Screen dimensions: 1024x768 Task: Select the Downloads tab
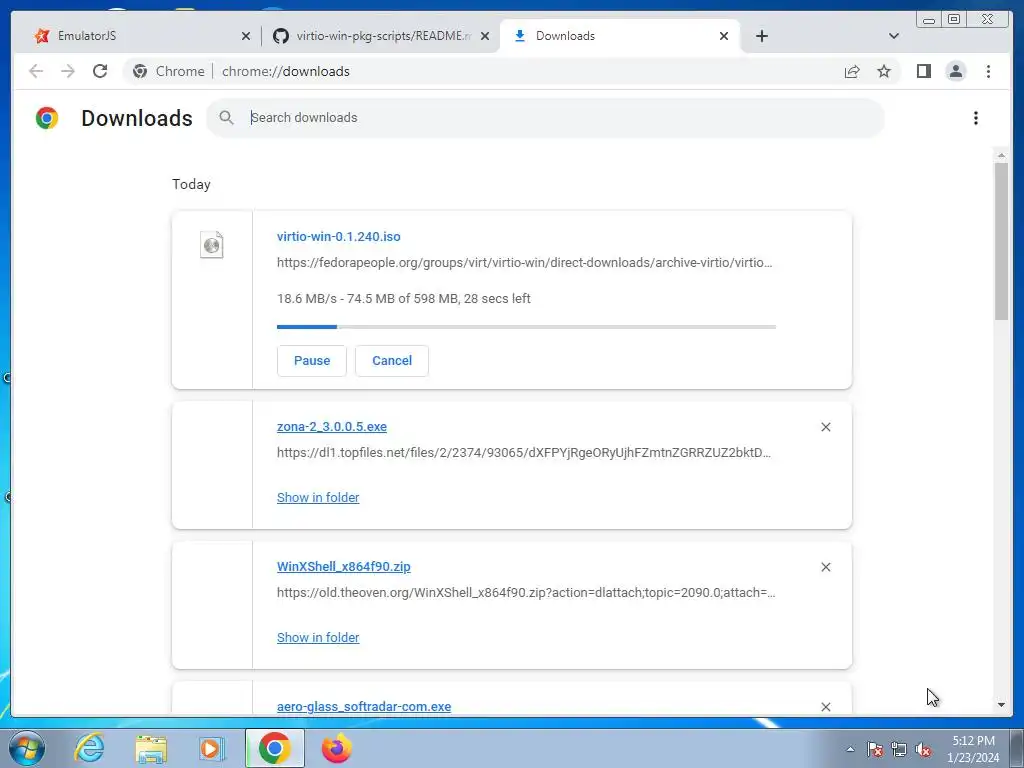(x=619, y=36)
